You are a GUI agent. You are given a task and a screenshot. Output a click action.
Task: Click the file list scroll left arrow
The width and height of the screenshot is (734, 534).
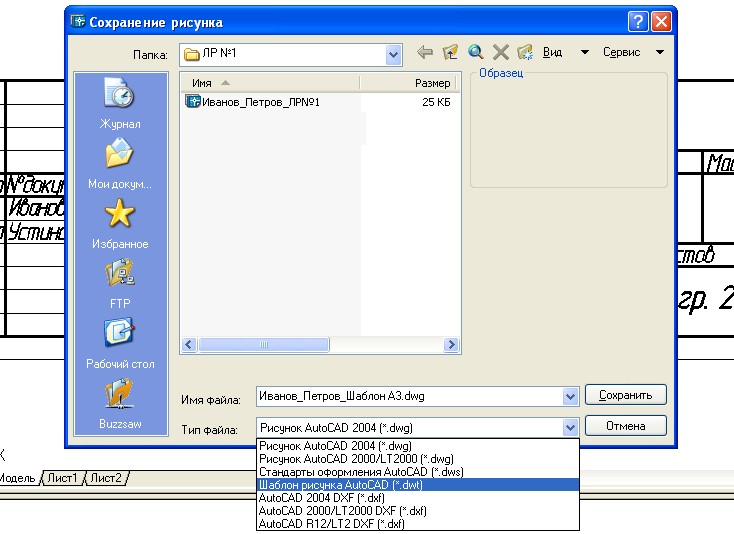(x=189, y=345)
